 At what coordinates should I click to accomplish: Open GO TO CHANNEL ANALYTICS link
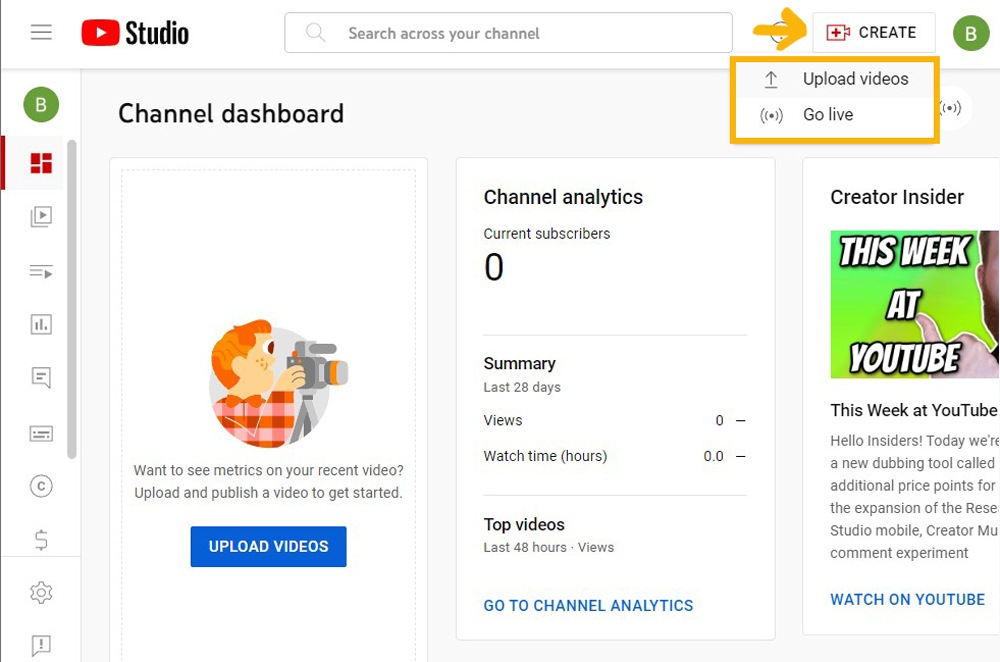point(588,605)
